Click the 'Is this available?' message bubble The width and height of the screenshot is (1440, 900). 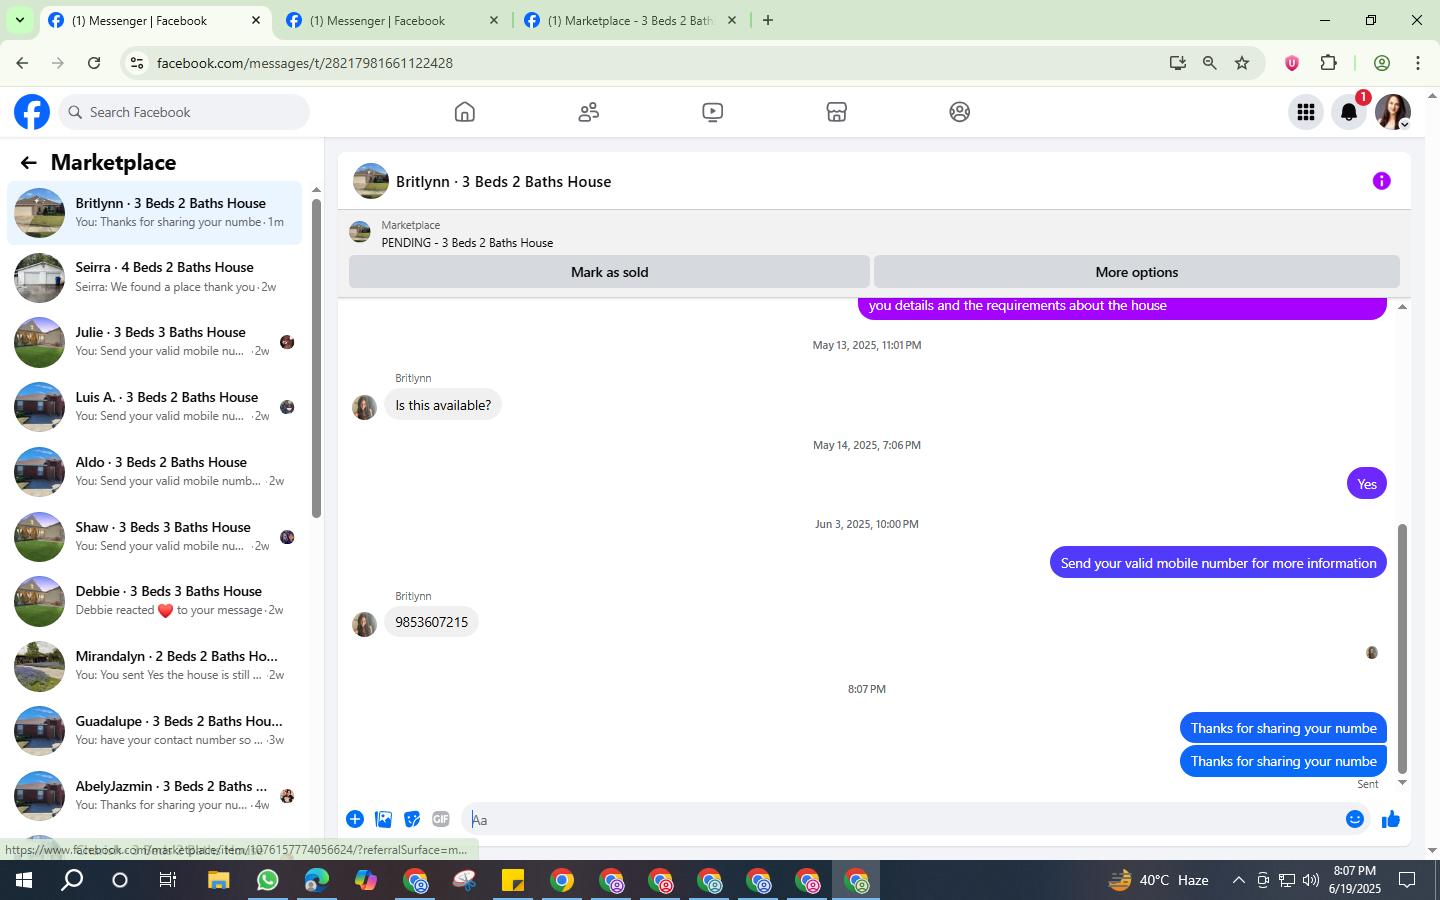coord(443,405)
